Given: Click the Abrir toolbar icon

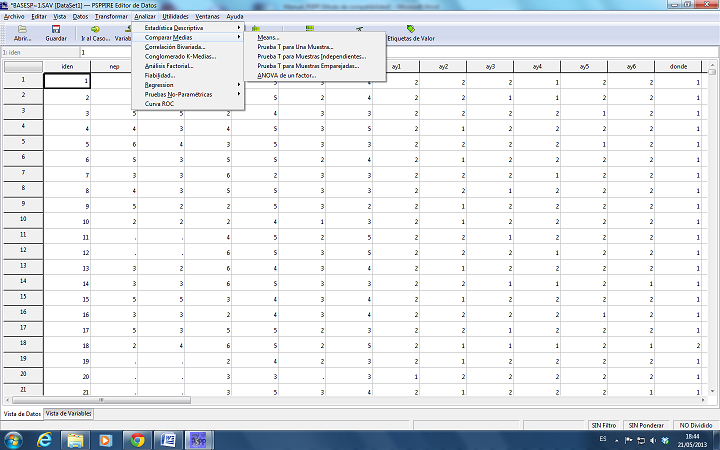Looking at the screenshot, I should coord(21,33).
